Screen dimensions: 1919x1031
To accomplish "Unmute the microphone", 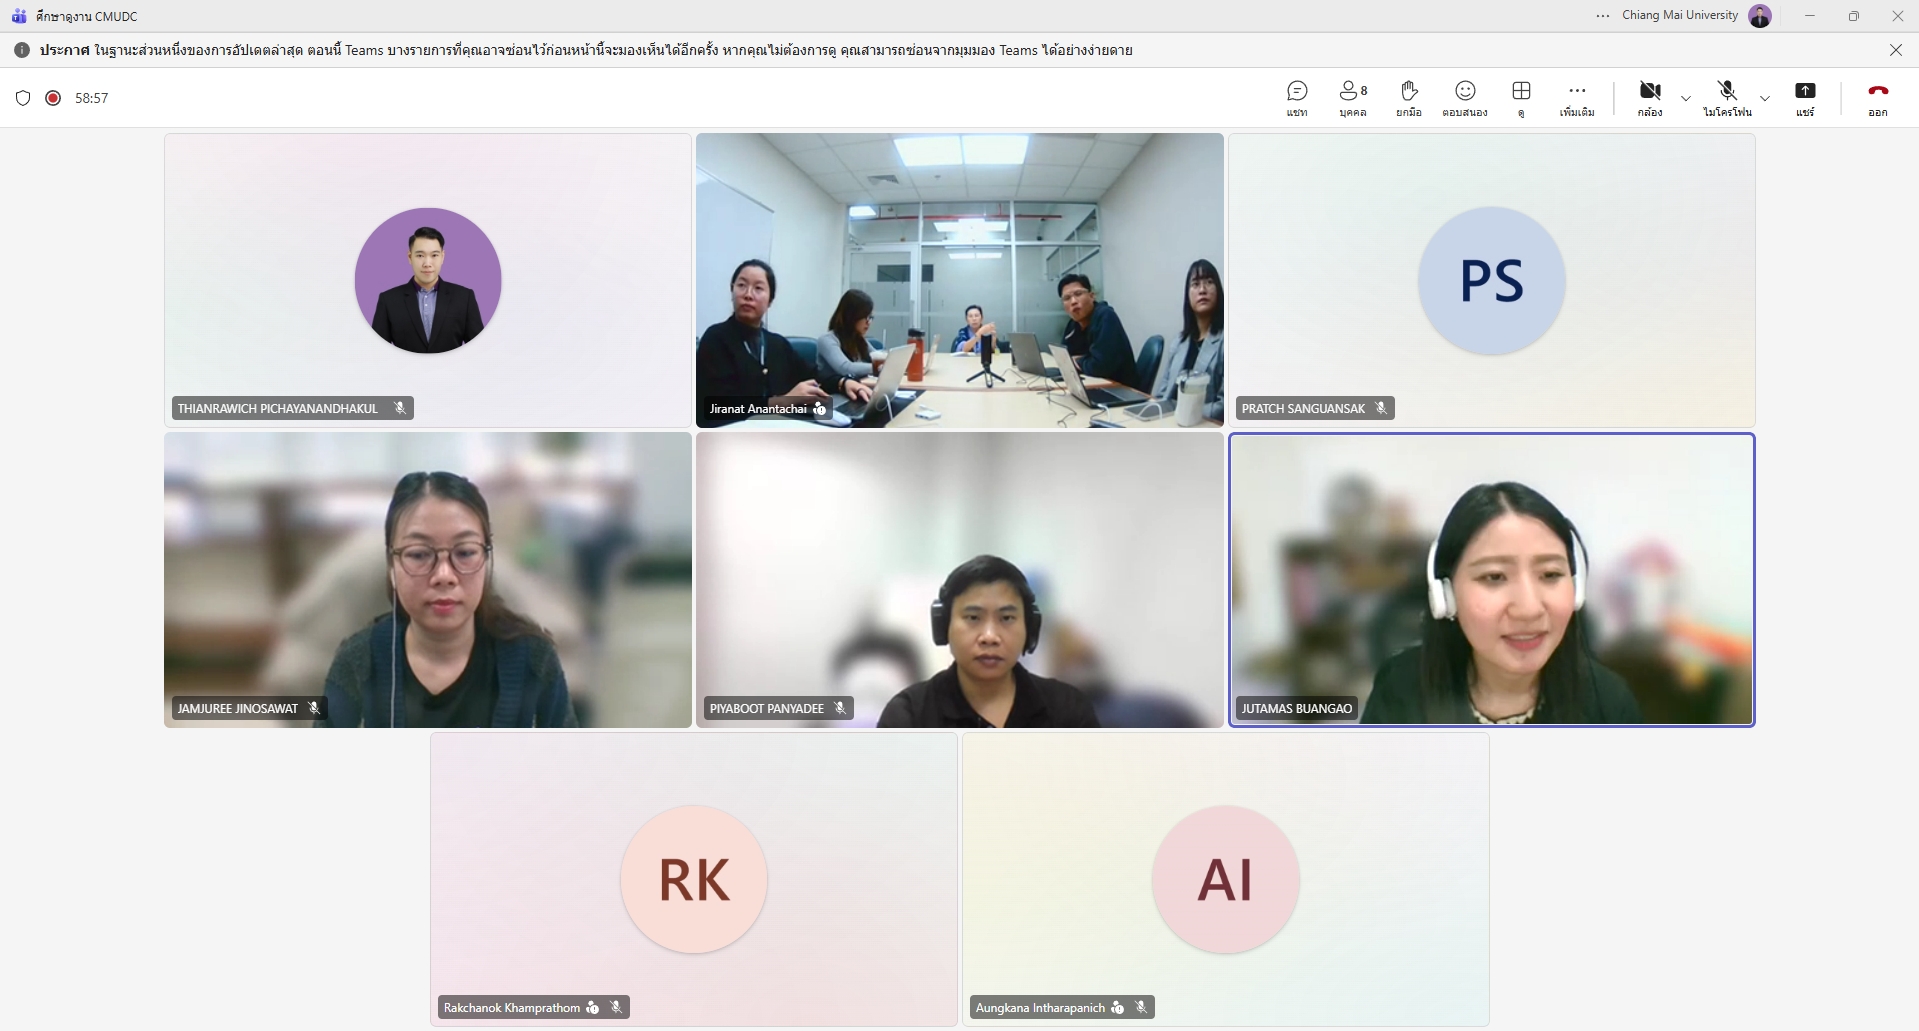I will click(1727, 98).
